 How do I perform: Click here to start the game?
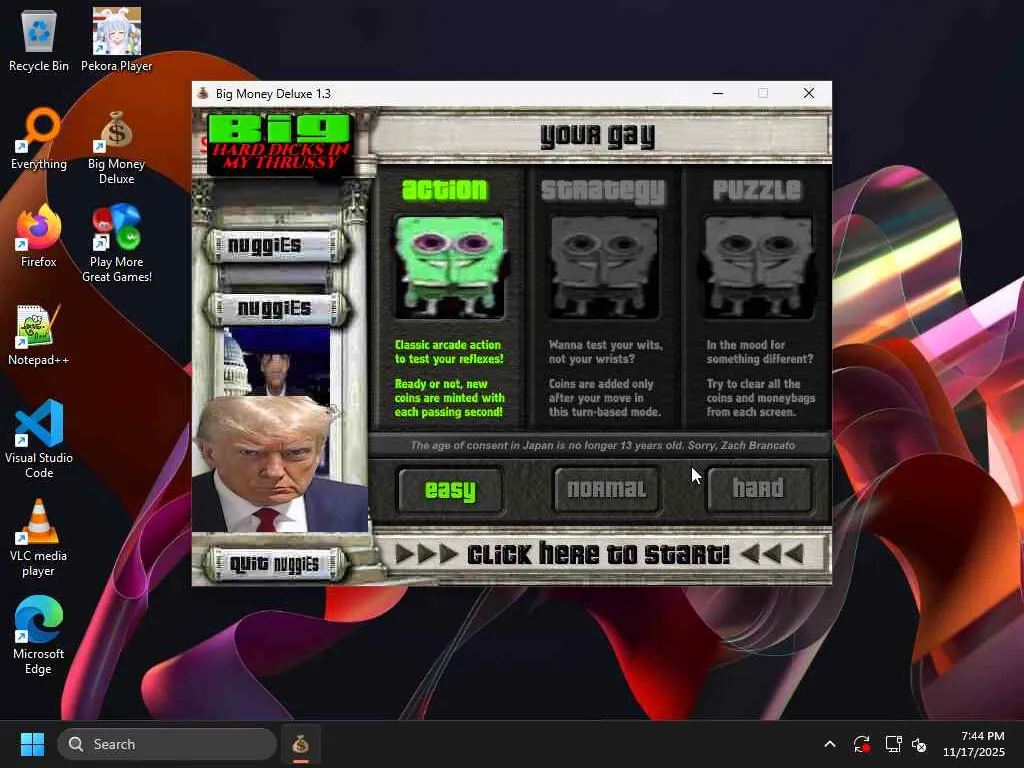click(600, 554)
